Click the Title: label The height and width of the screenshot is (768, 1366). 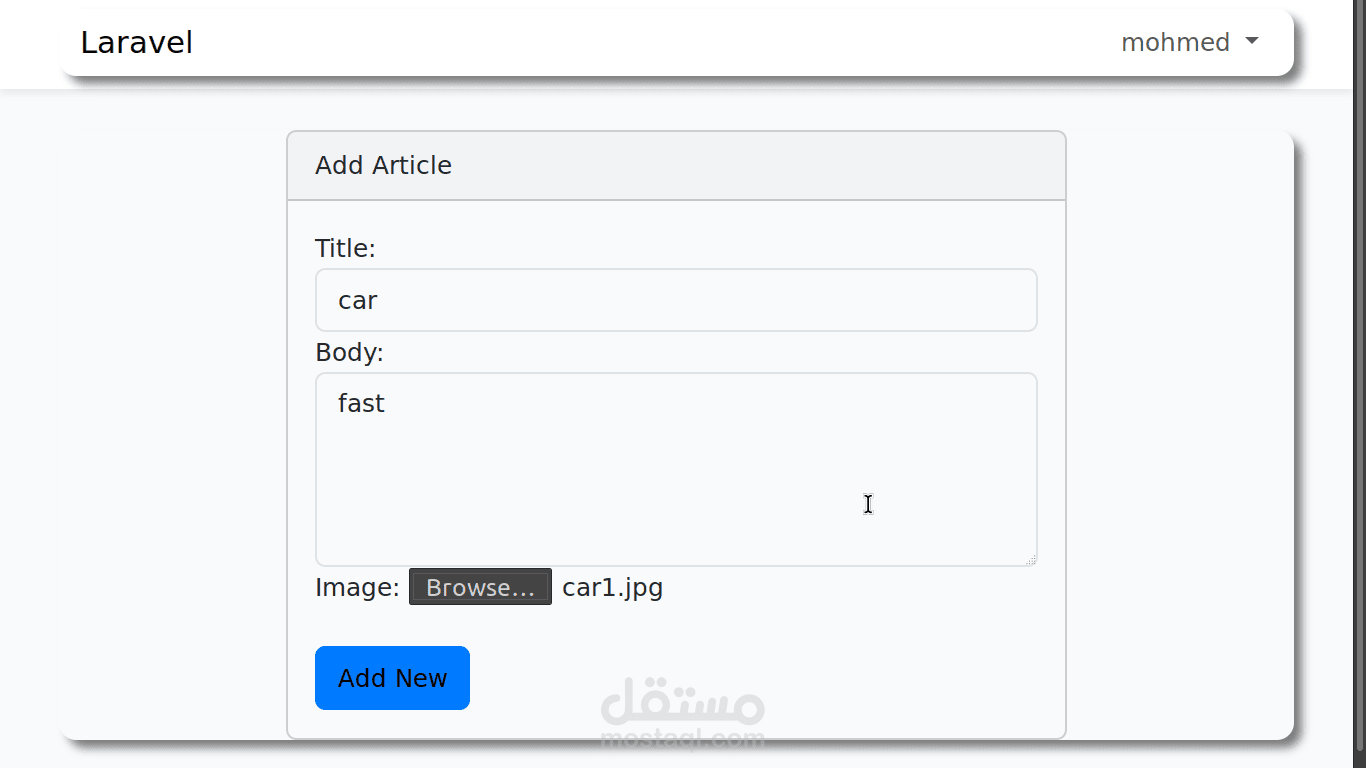click(345, 248)
